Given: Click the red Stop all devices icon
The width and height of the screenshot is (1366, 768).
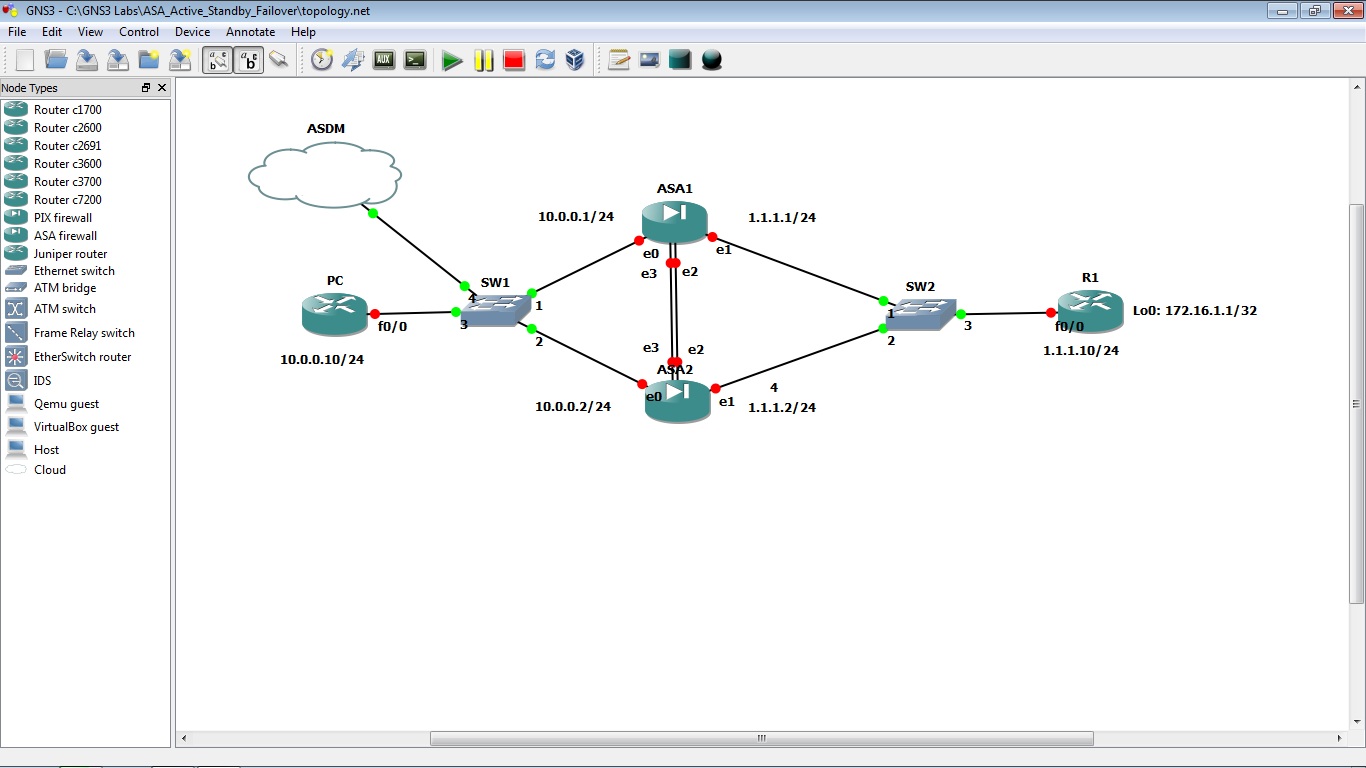Looking at the screenshot, I should (x=513, y=59).
